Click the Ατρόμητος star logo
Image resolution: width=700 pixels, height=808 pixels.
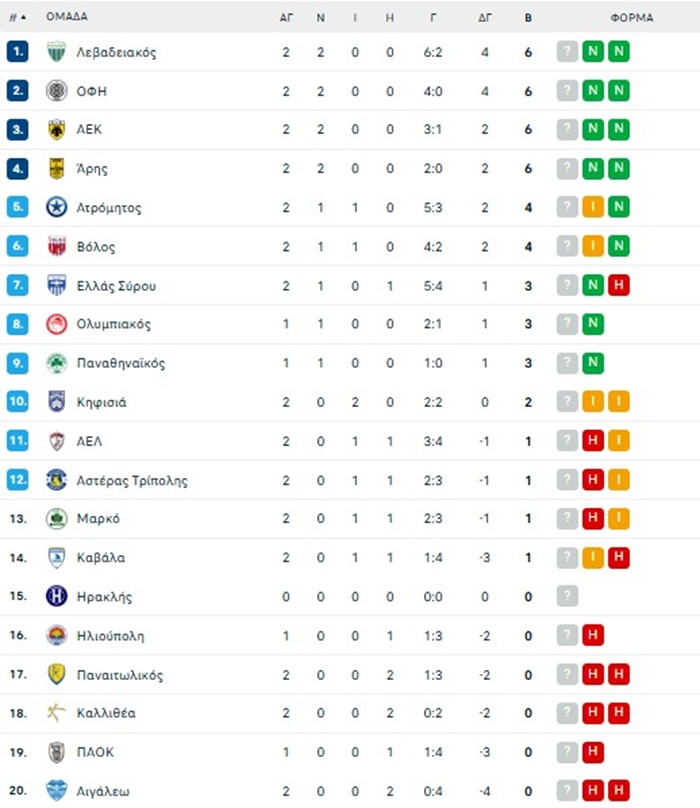[56, 207]
